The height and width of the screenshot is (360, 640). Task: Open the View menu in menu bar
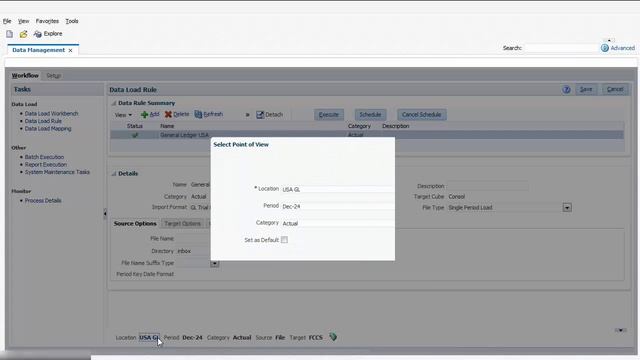(x=23, y=21)
